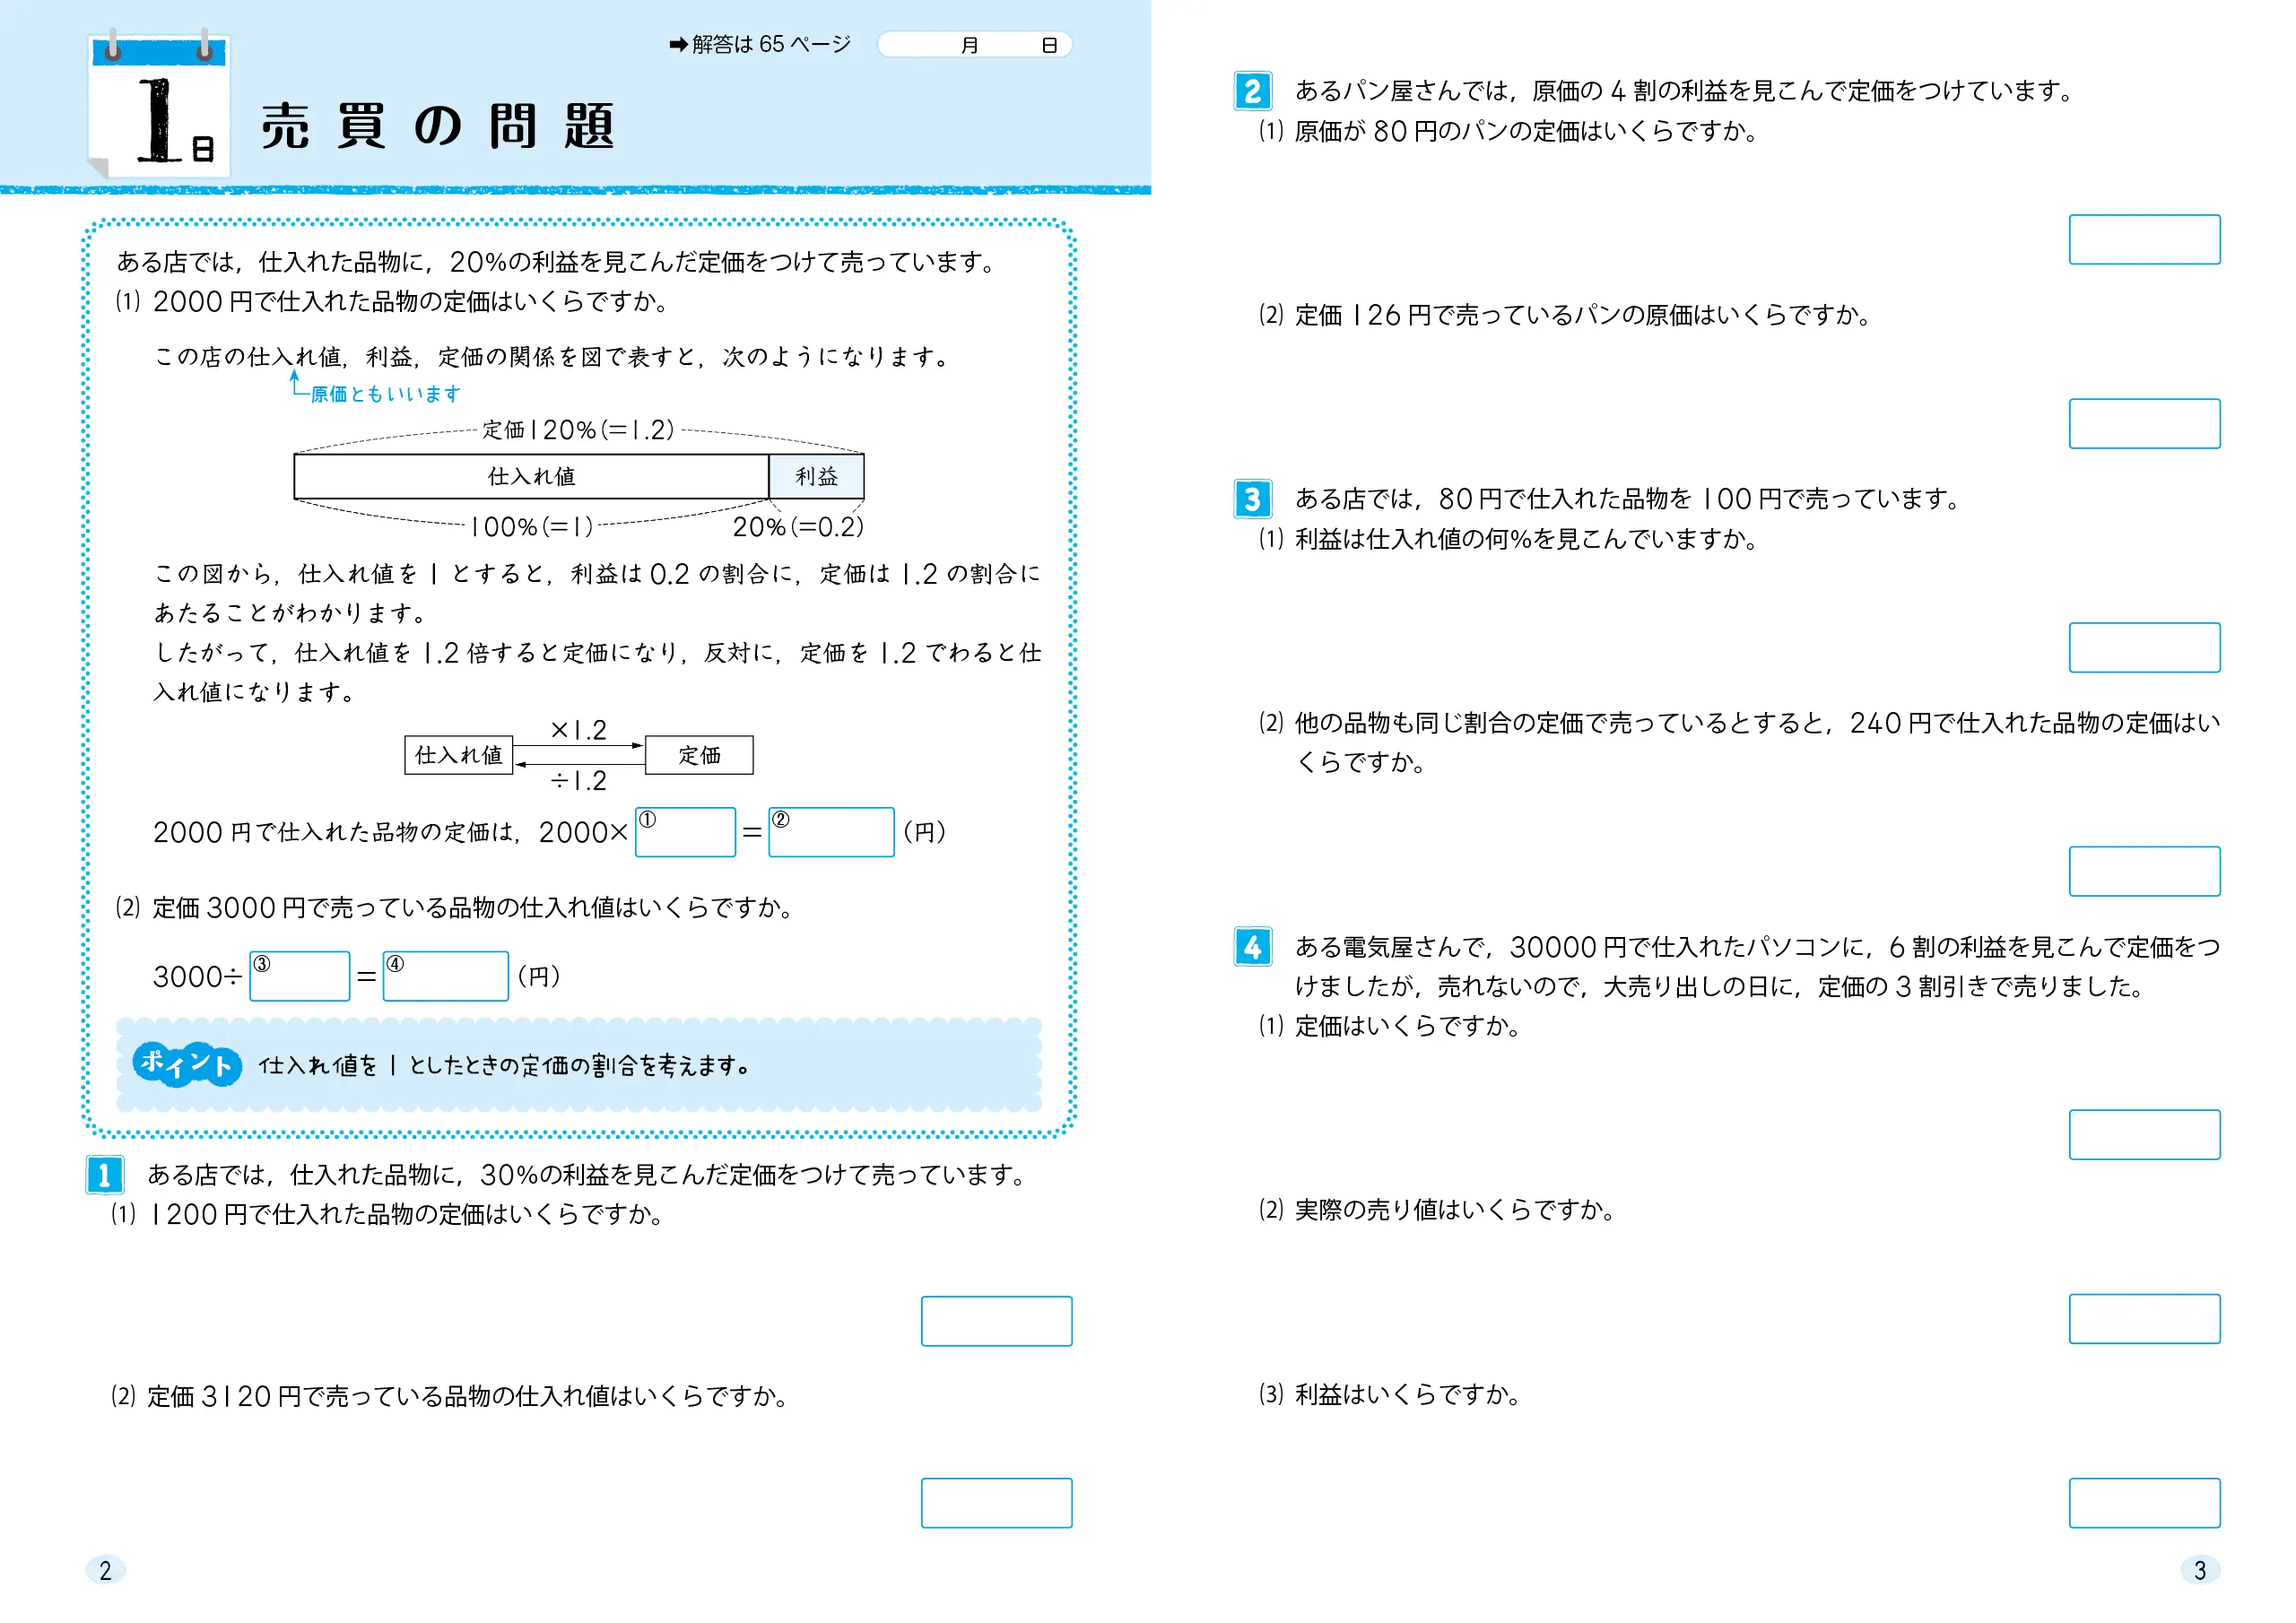Click answer box for 原価80円のパン question
The image size is (2296, 1623).
tap(2145, 239)
